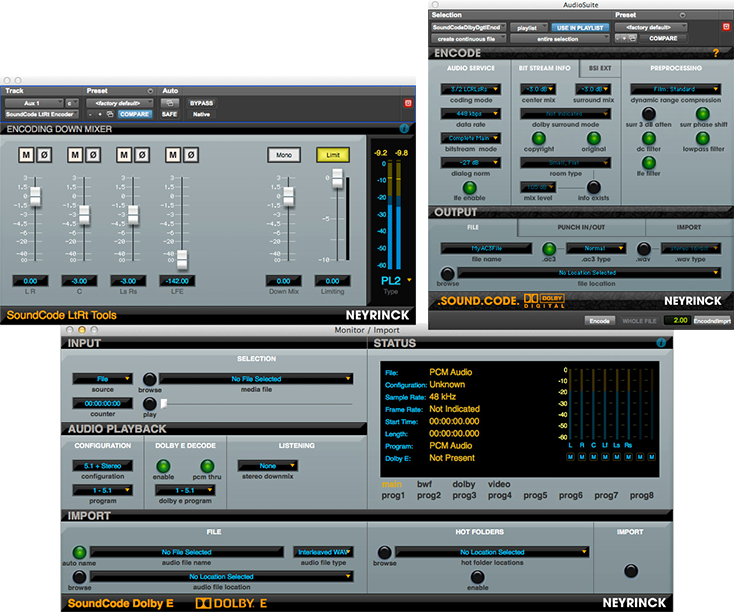Toggle the yellow Limit button
734x612 pixels.
pos(333,155)
